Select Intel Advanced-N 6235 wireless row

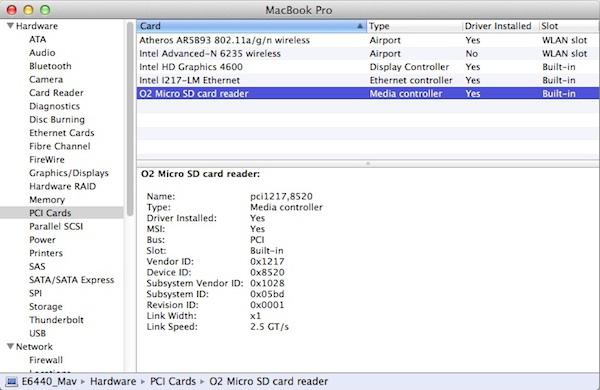coord(368,54)
